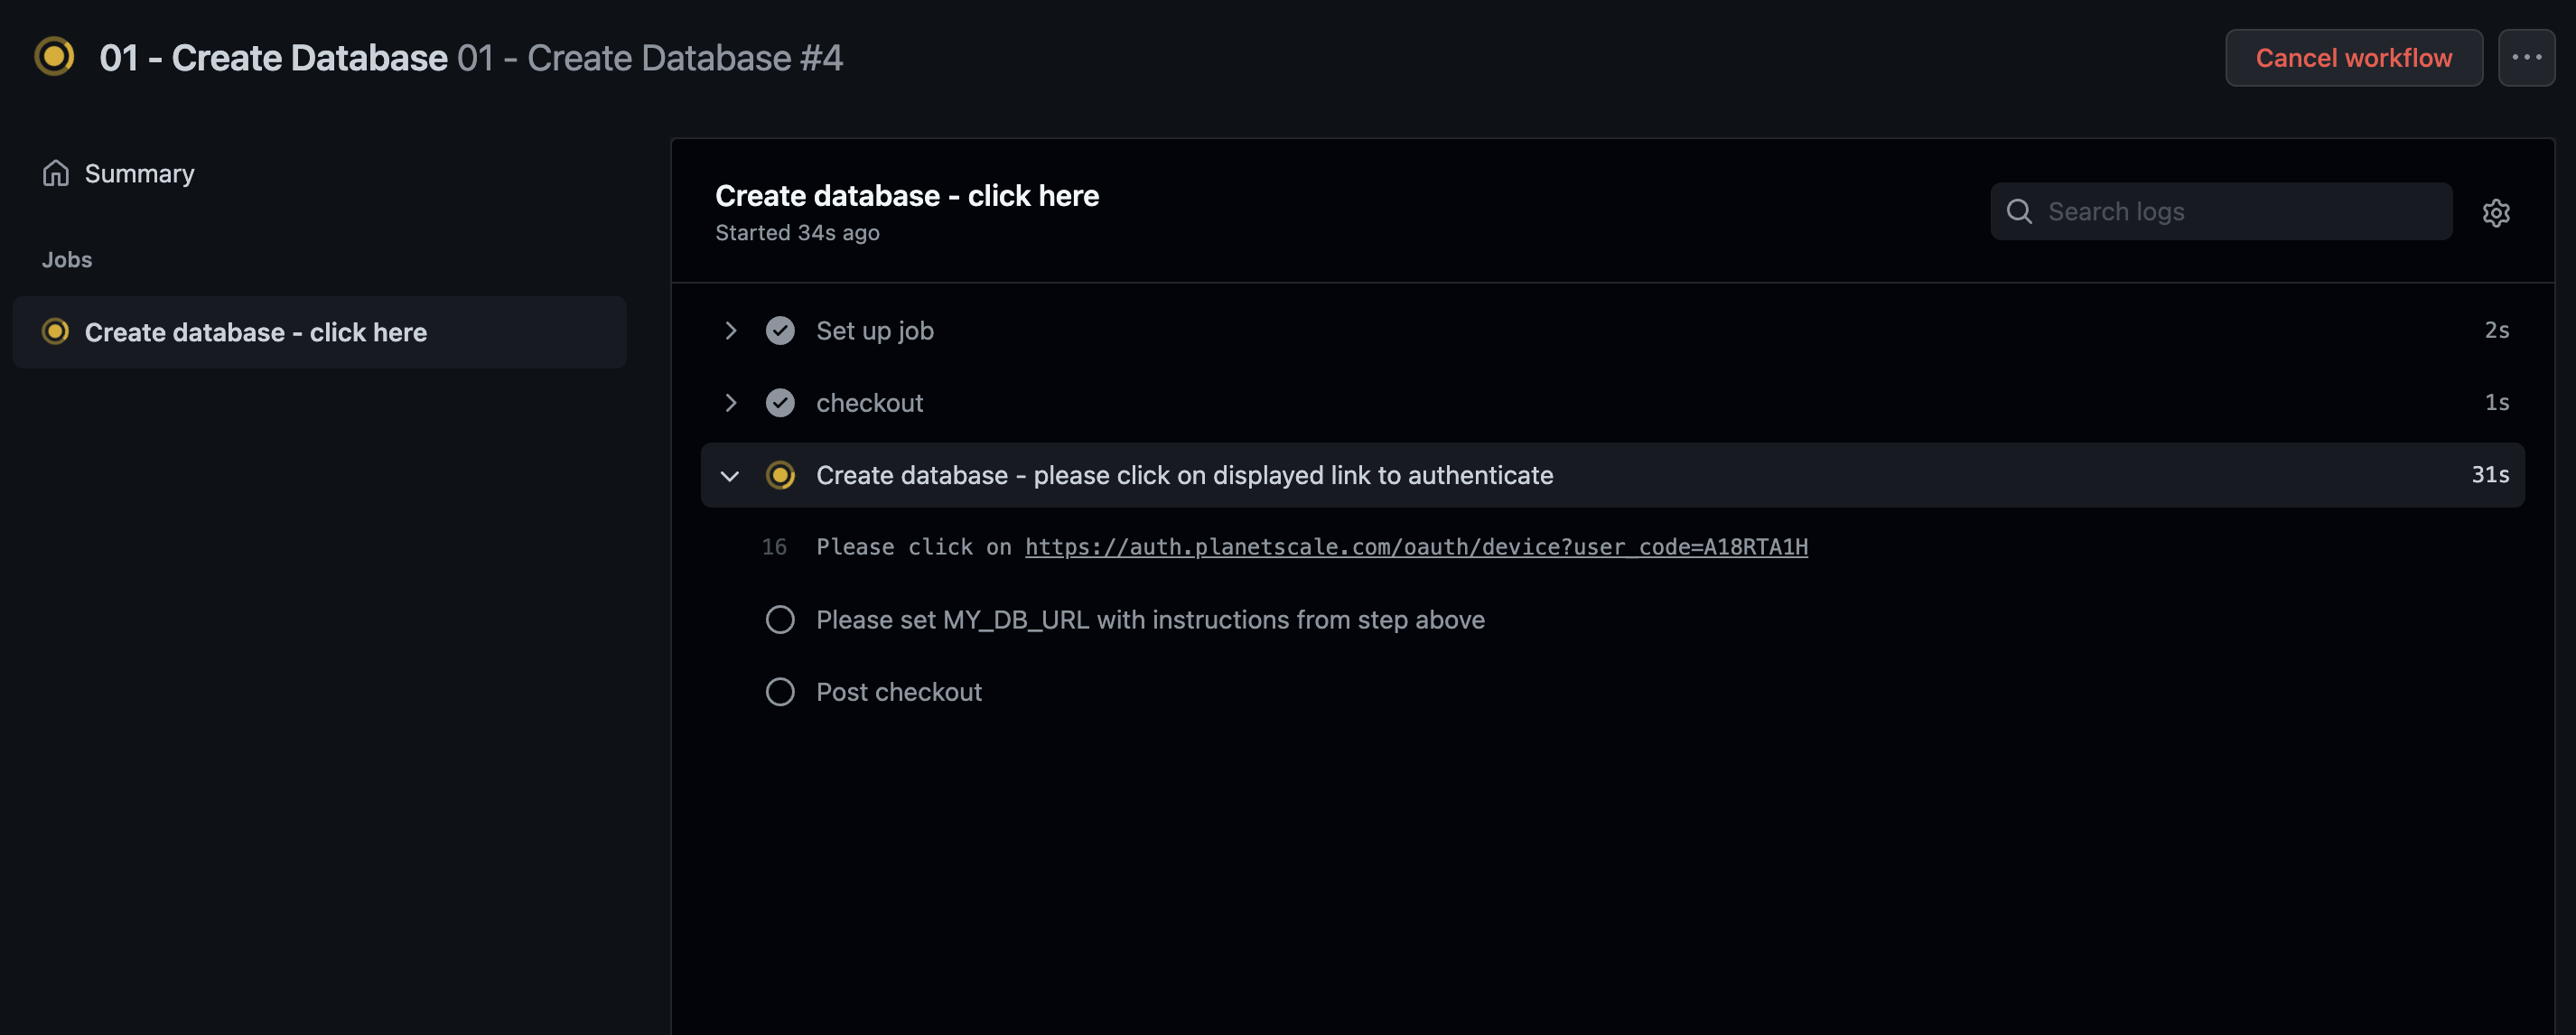This screenshot has height=1035, width=2576.
Task: Select log line number 16
Action: tap(775, 546)
